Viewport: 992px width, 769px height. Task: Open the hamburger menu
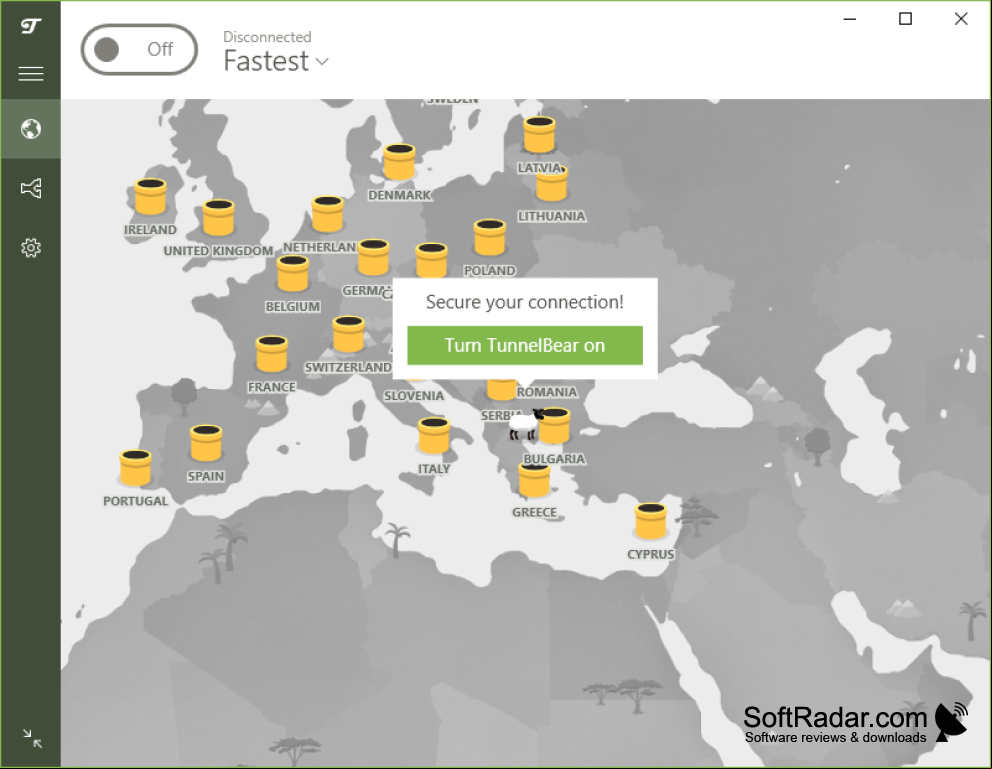pos(30,74)
